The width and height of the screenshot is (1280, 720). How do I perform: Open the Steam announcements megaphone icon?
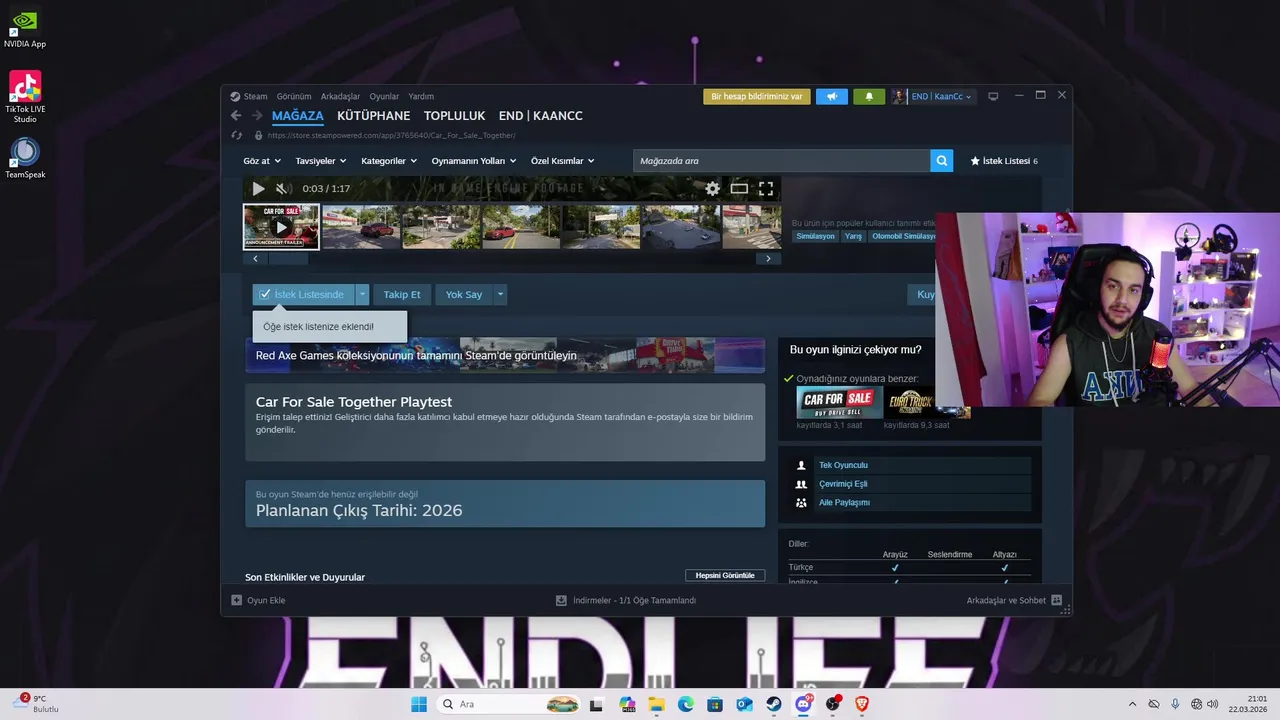point(831,96)
